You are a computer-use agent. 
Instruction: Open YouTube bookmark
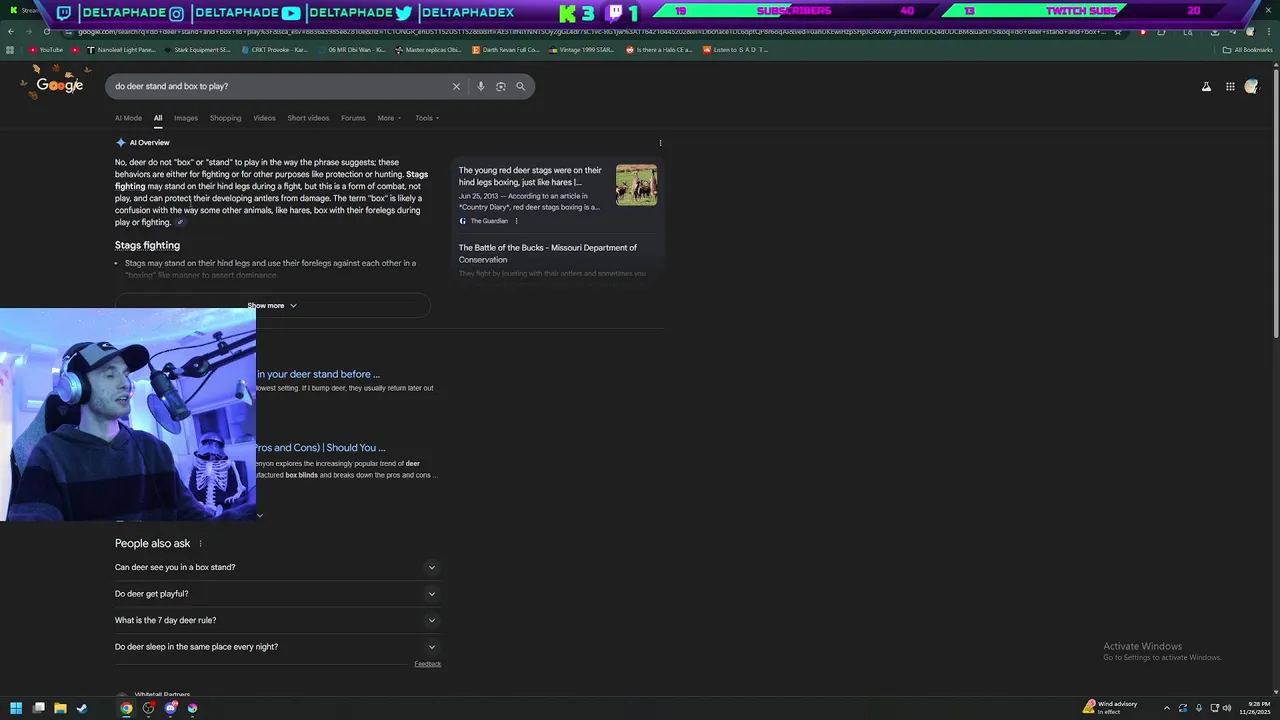(x=46, y=49)
